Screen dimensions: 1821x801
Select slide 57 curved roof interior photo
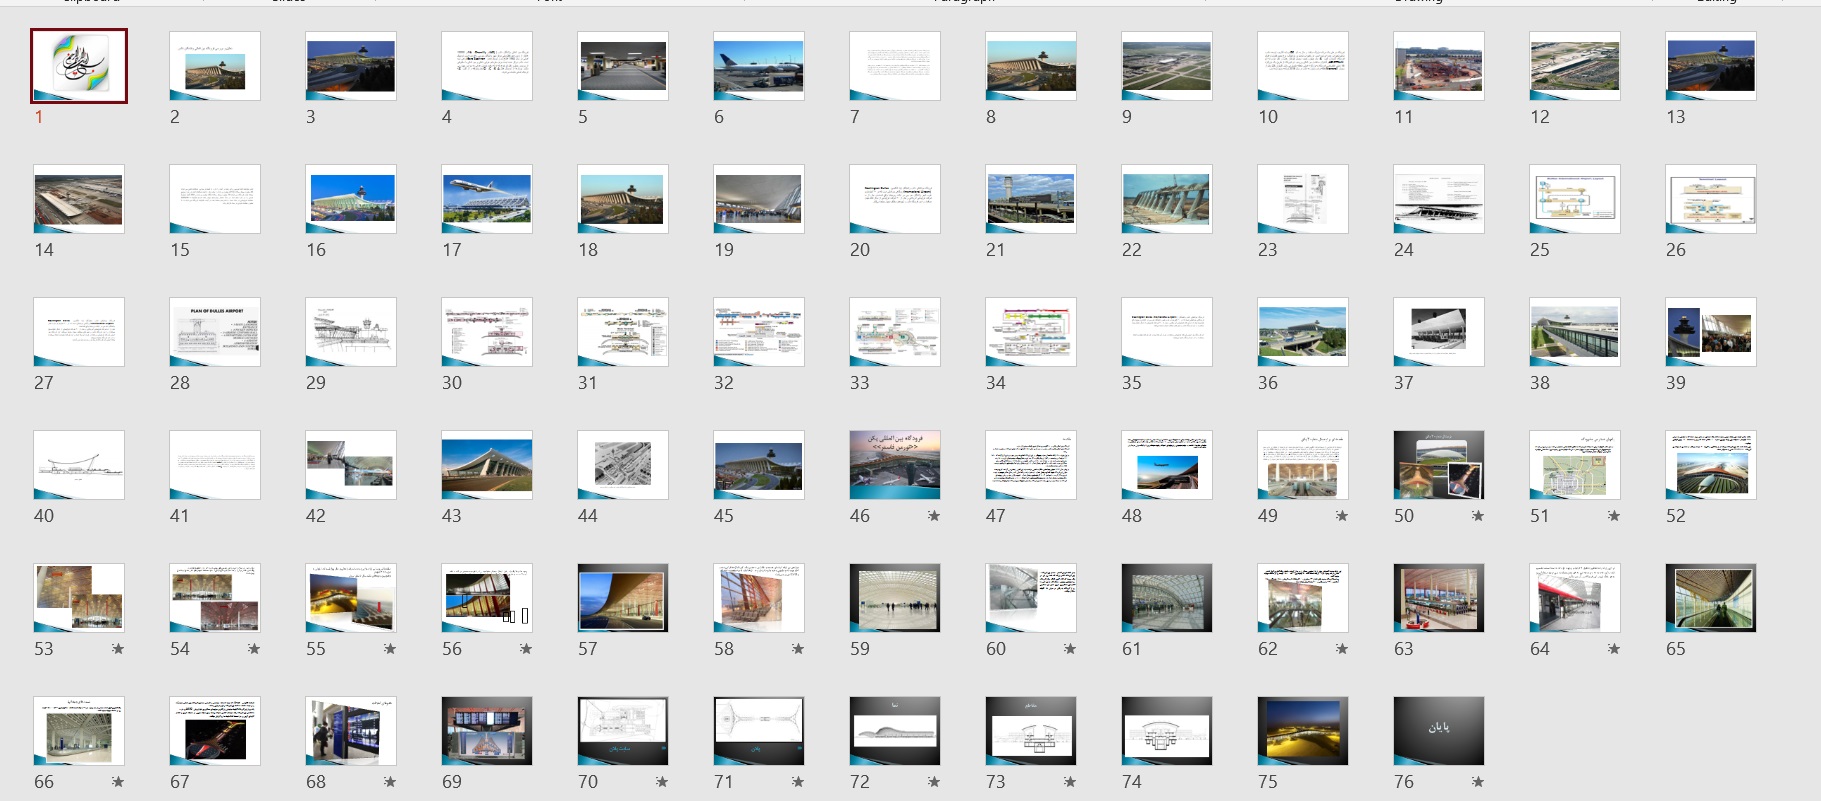tap(622, 598)
